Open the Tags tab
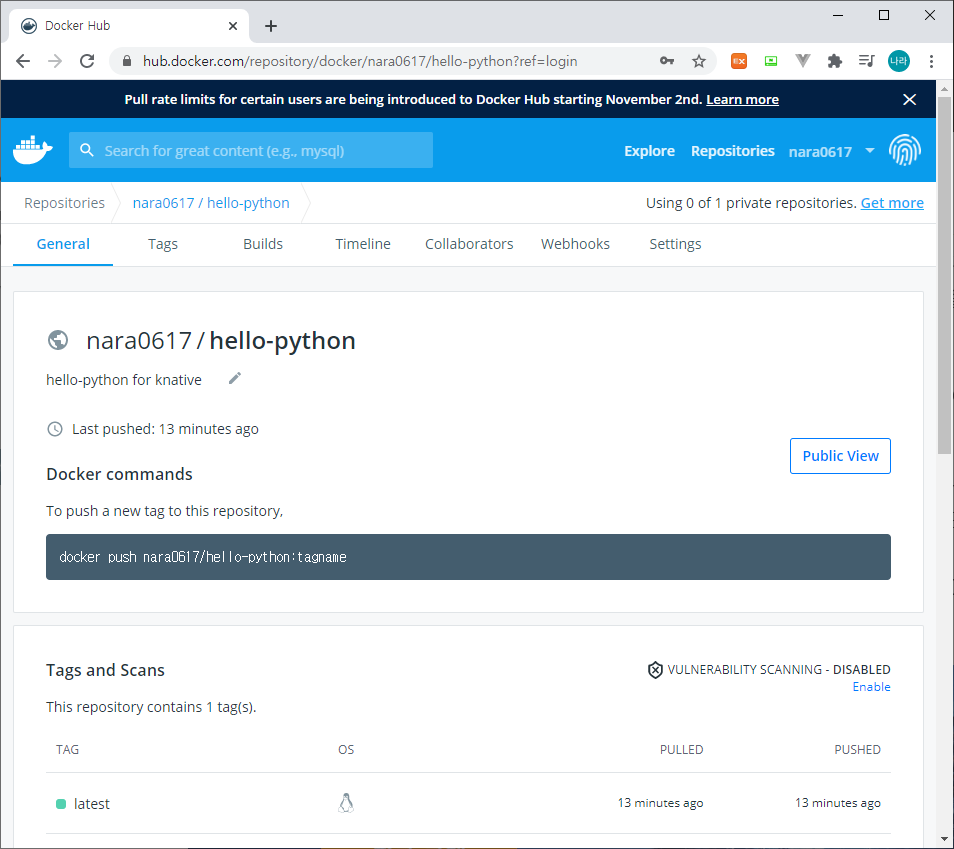 click(x=162, y=244)
